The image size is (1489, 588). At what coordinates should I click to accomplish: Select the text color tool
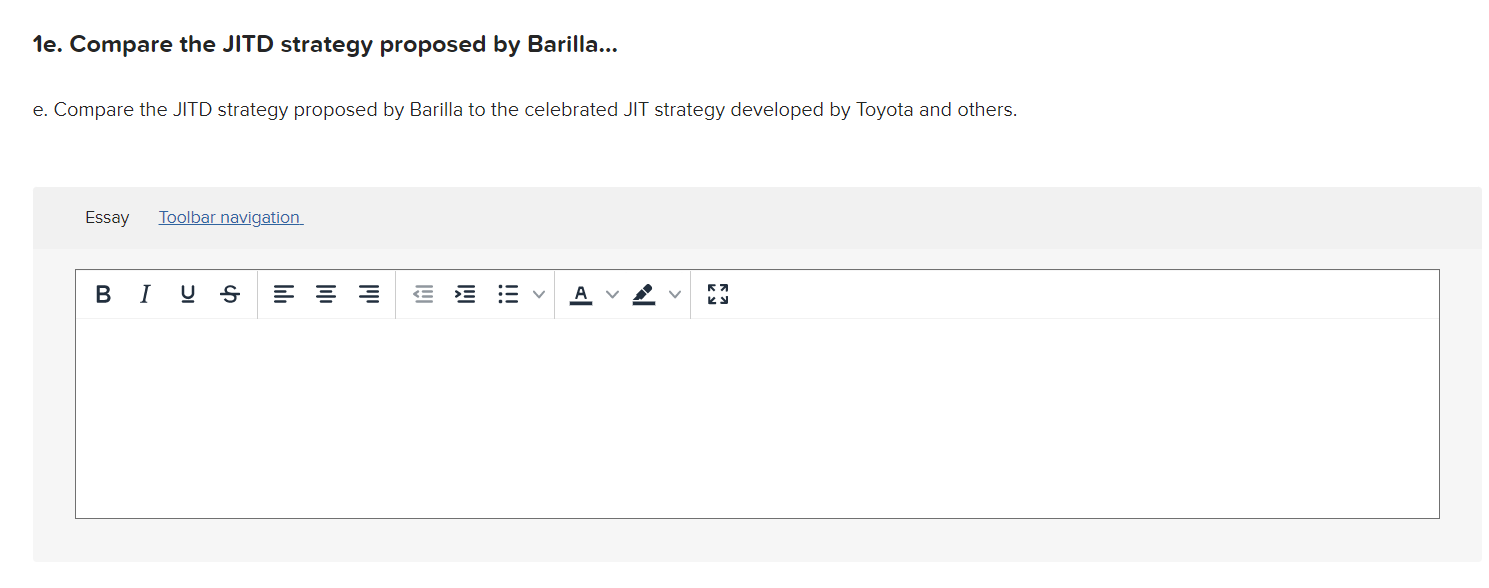coord(581,294)
